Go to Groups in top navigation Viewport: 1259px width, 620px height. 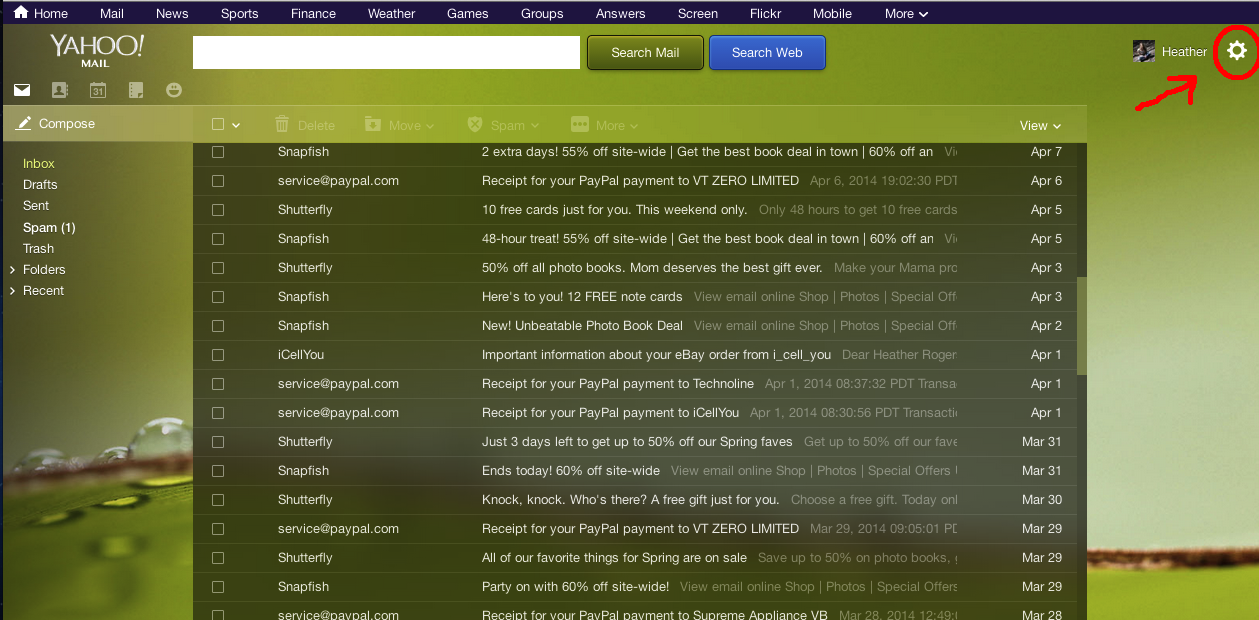542,13
